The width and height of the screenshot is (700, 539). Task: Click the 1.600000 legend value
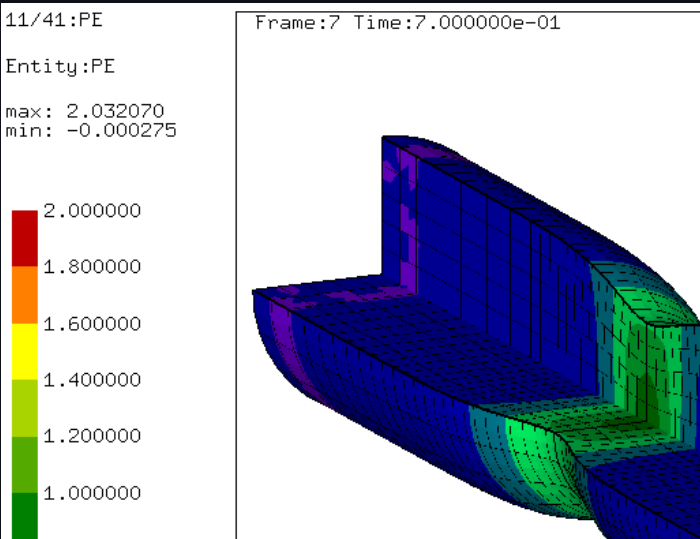[x=92, y=323]
